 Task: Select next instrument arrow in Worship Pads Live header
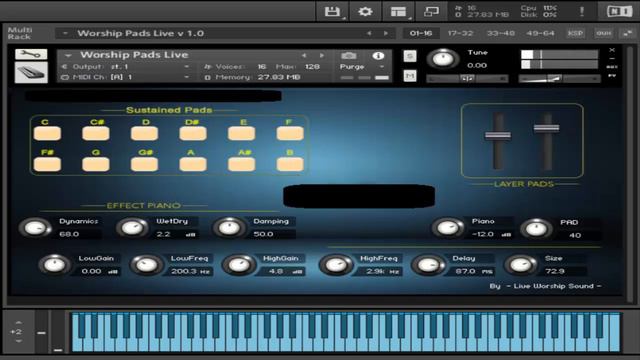[322, 55]
